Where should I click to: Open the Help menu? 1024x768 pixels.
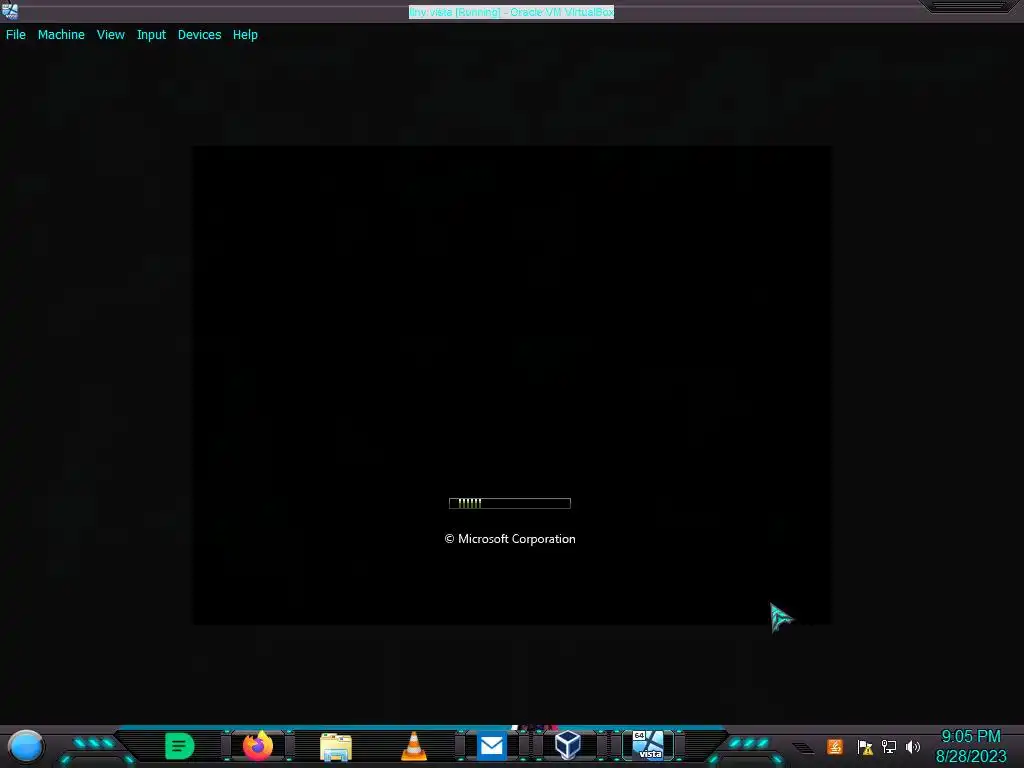245,35
